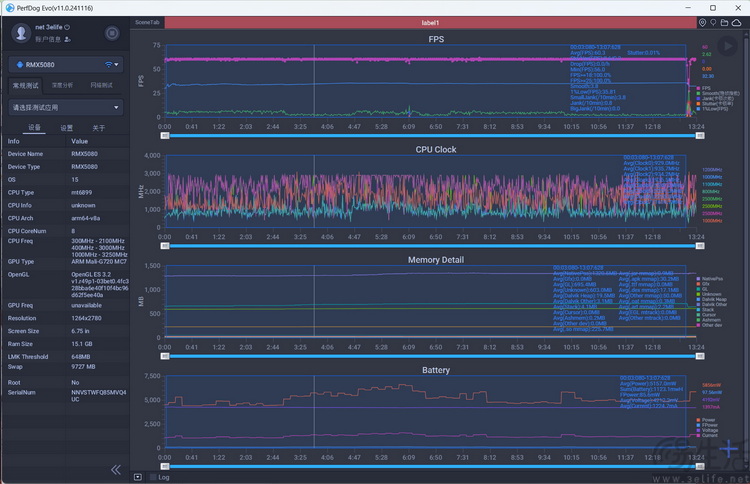This screenshot has height=484, width=750.
Task: Click the CPU Clock right range handle
Action: tap(700, 246)
